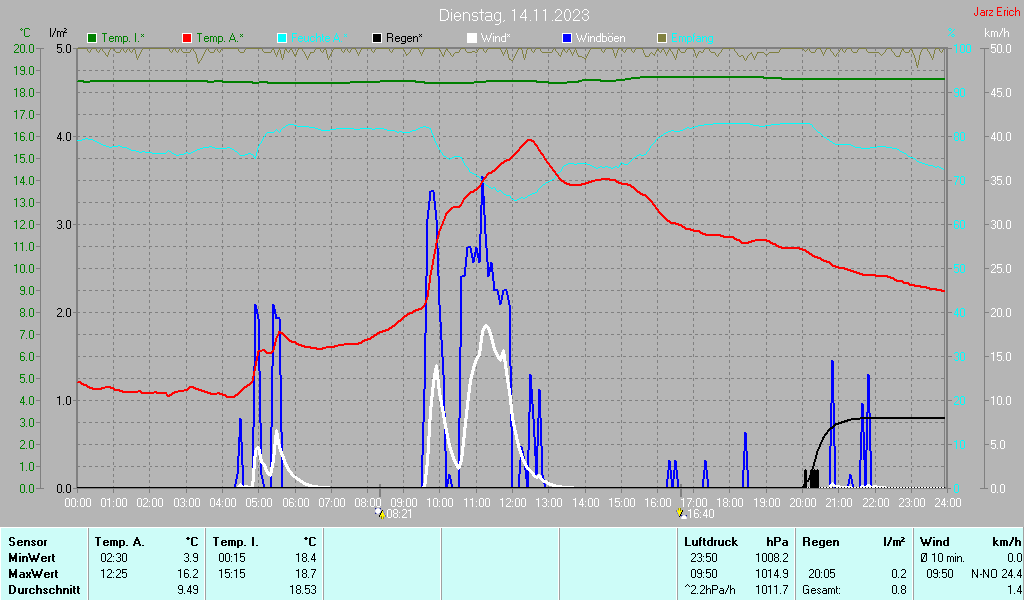Click the 9.49 average temperature value
This screenshot has height=600, width=1024.
(188, 590)
